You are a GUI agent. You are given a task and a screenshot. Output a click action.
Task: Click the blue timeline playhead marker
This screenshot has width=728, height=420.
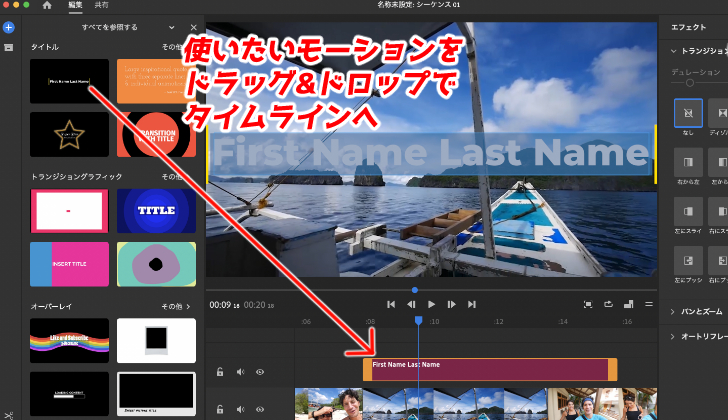tap(418, 320)
